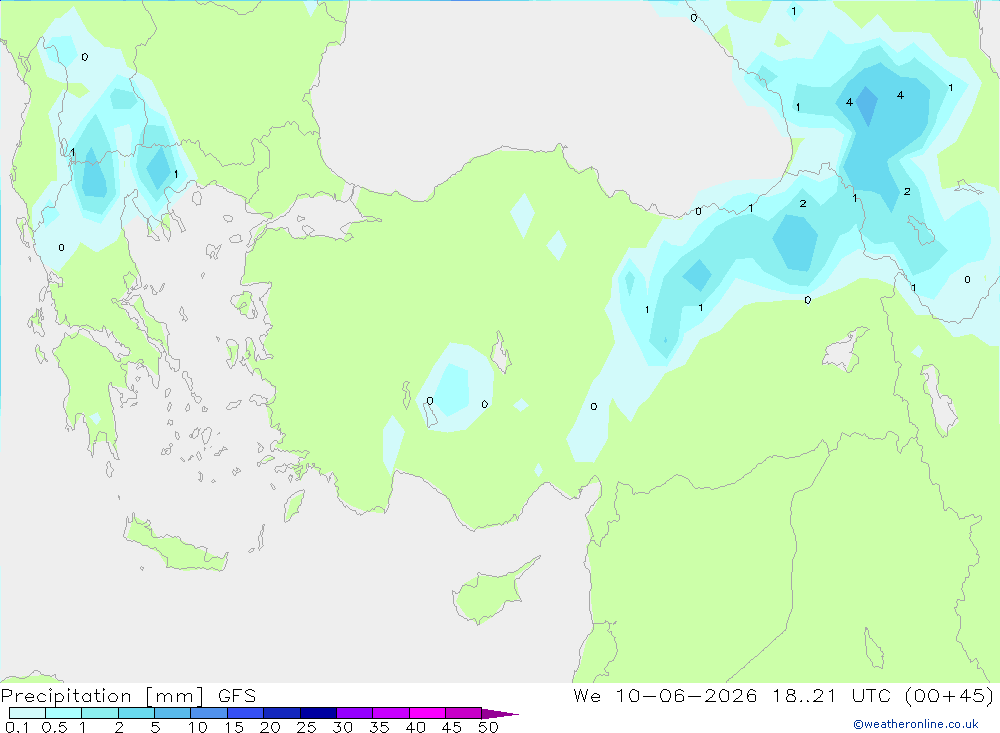The image size is (1000, 733).
Task: Click the '30' legend scale label
Action: pos(343,727)
